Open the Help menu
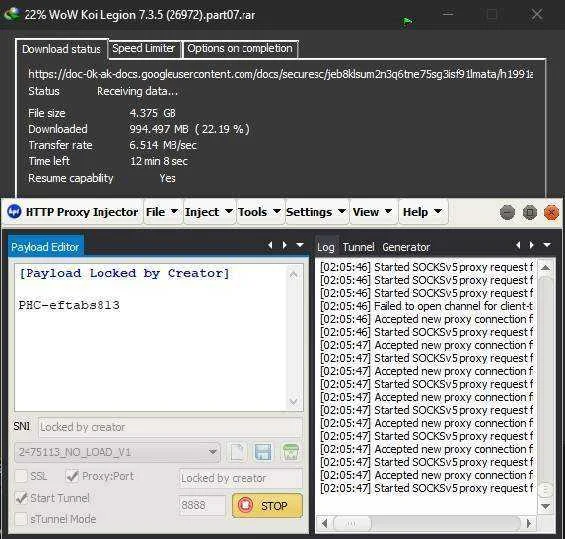This screenshot has height=539, width=565. tap(422, 212)
